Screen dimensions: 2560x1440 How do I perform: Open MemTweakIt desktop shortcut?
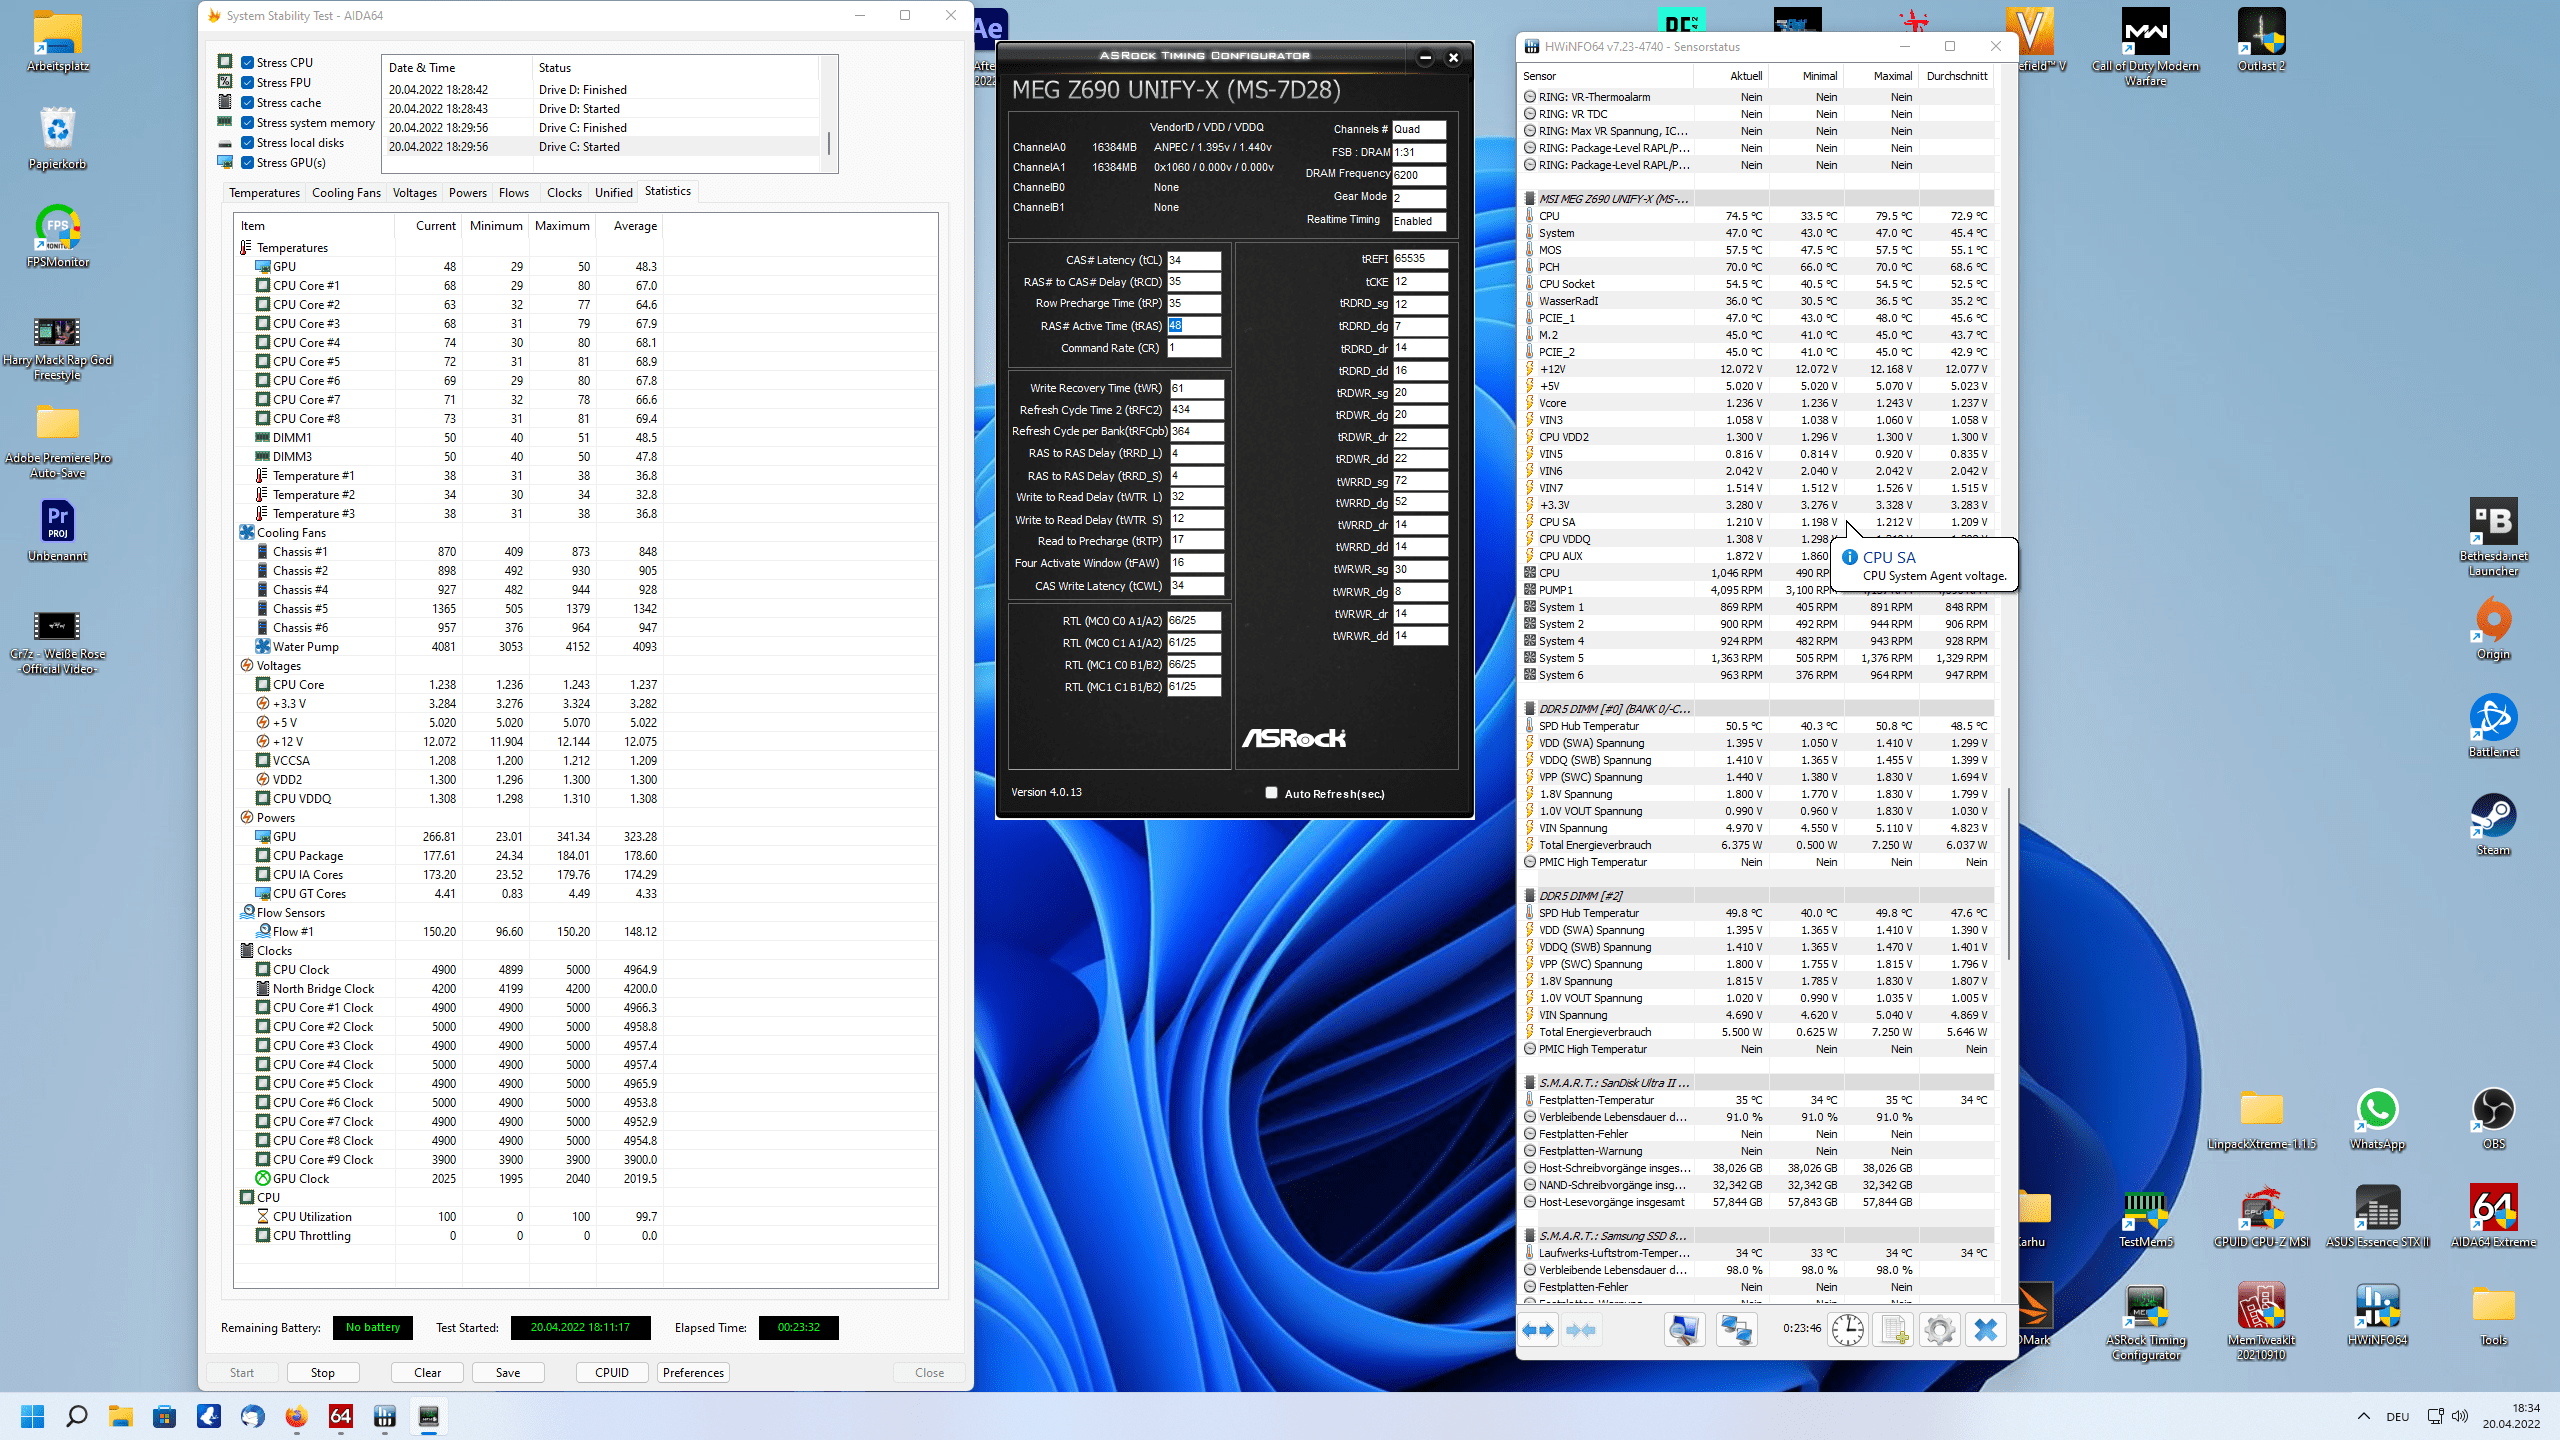tap(2261, 1320)
